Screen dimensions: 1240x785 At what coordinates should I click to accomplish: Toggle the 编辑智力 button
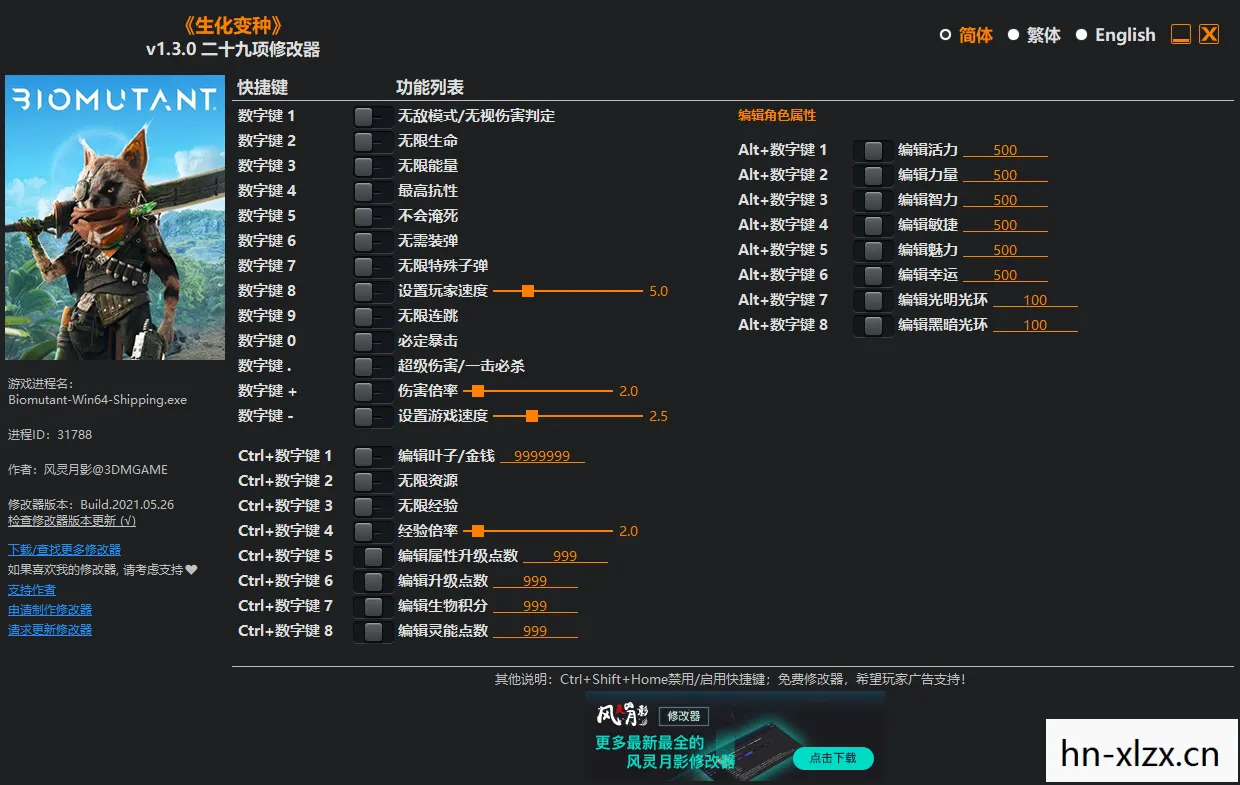[873, 200]
